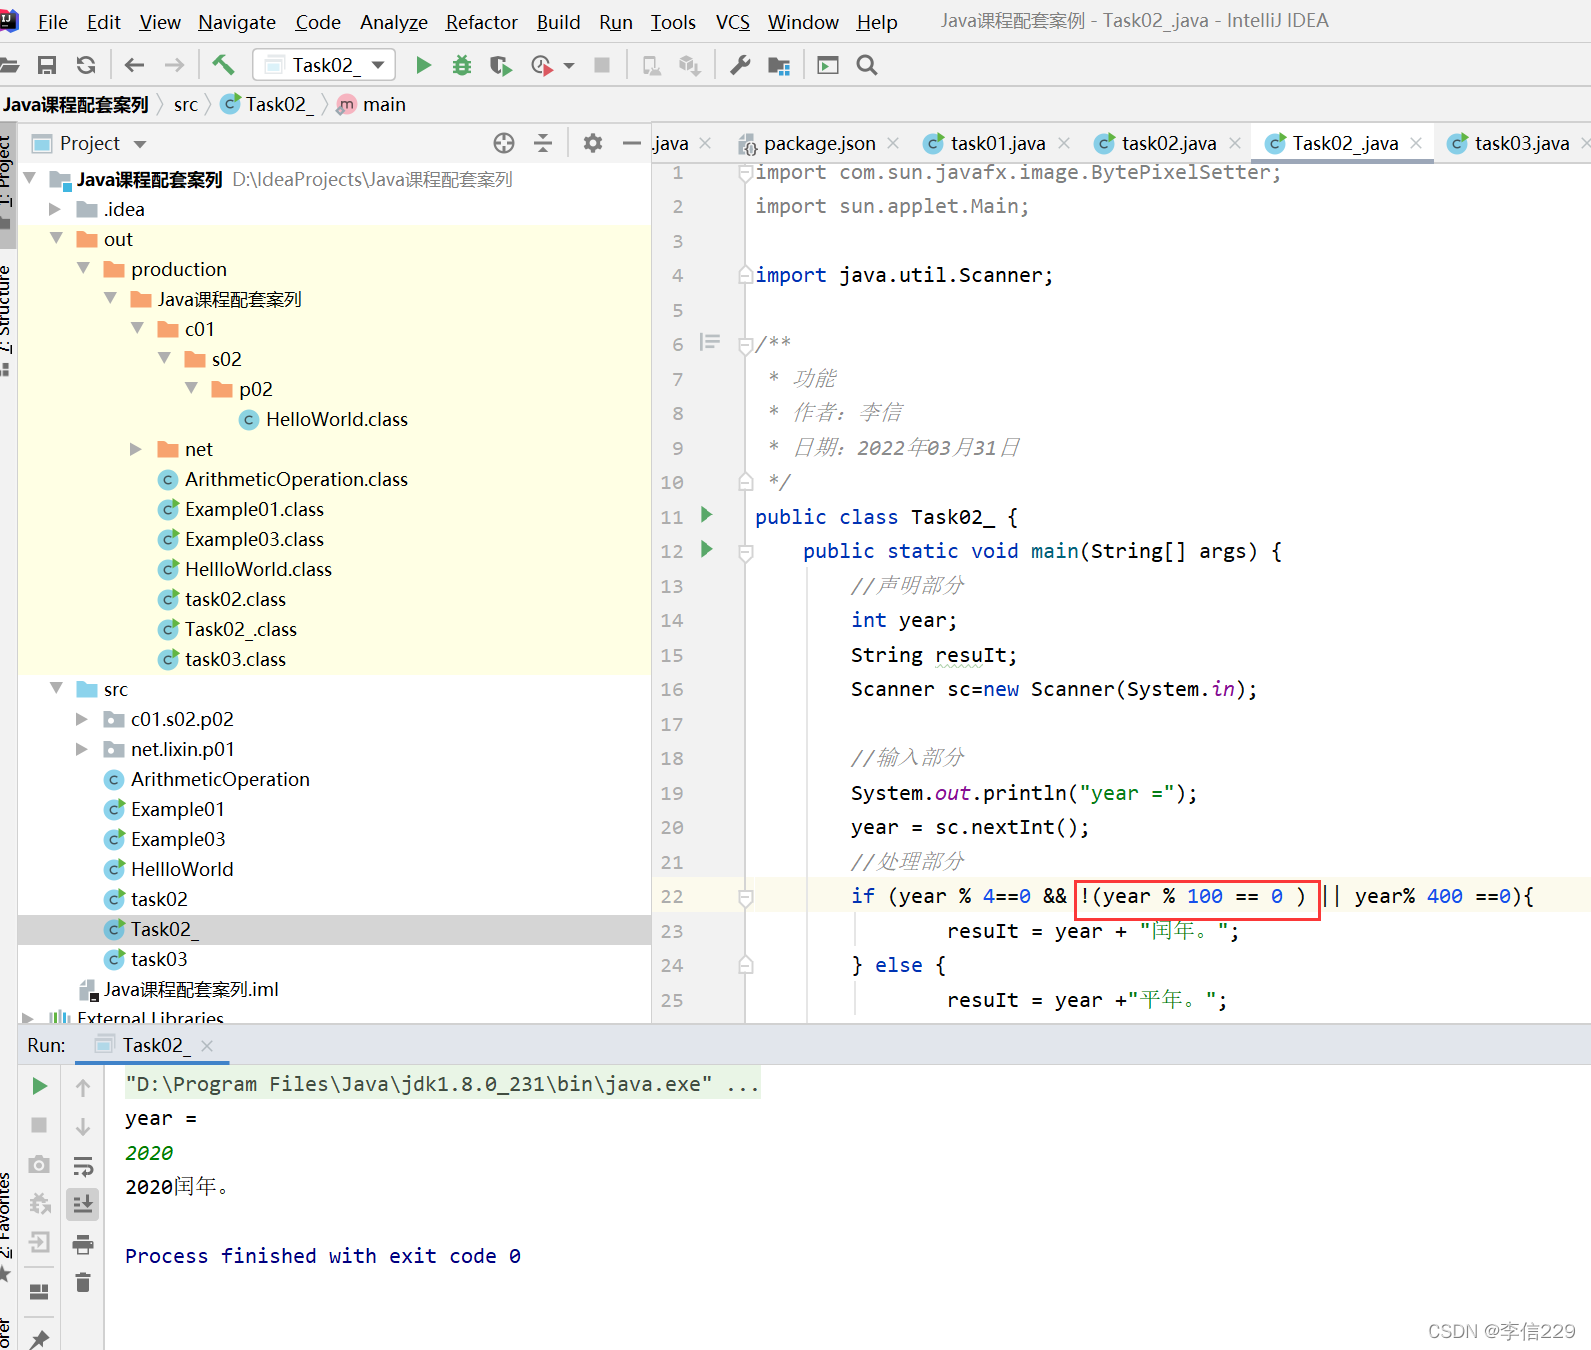Open the VCS menu
Image resolution: width=1591 pixels, height=1350 pixels.
[x=732, y=22]
